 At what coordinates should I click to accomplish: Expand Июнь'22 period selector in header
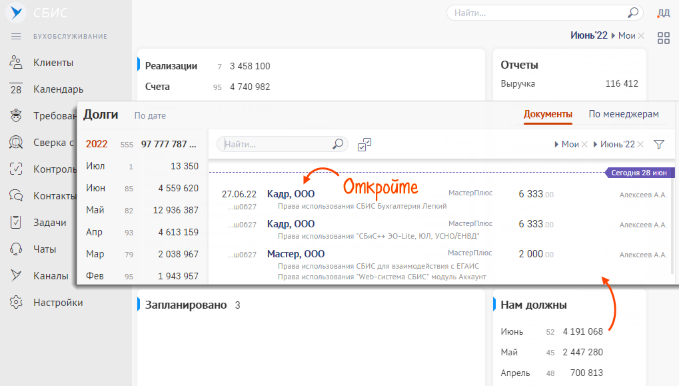tap(589, 36)
